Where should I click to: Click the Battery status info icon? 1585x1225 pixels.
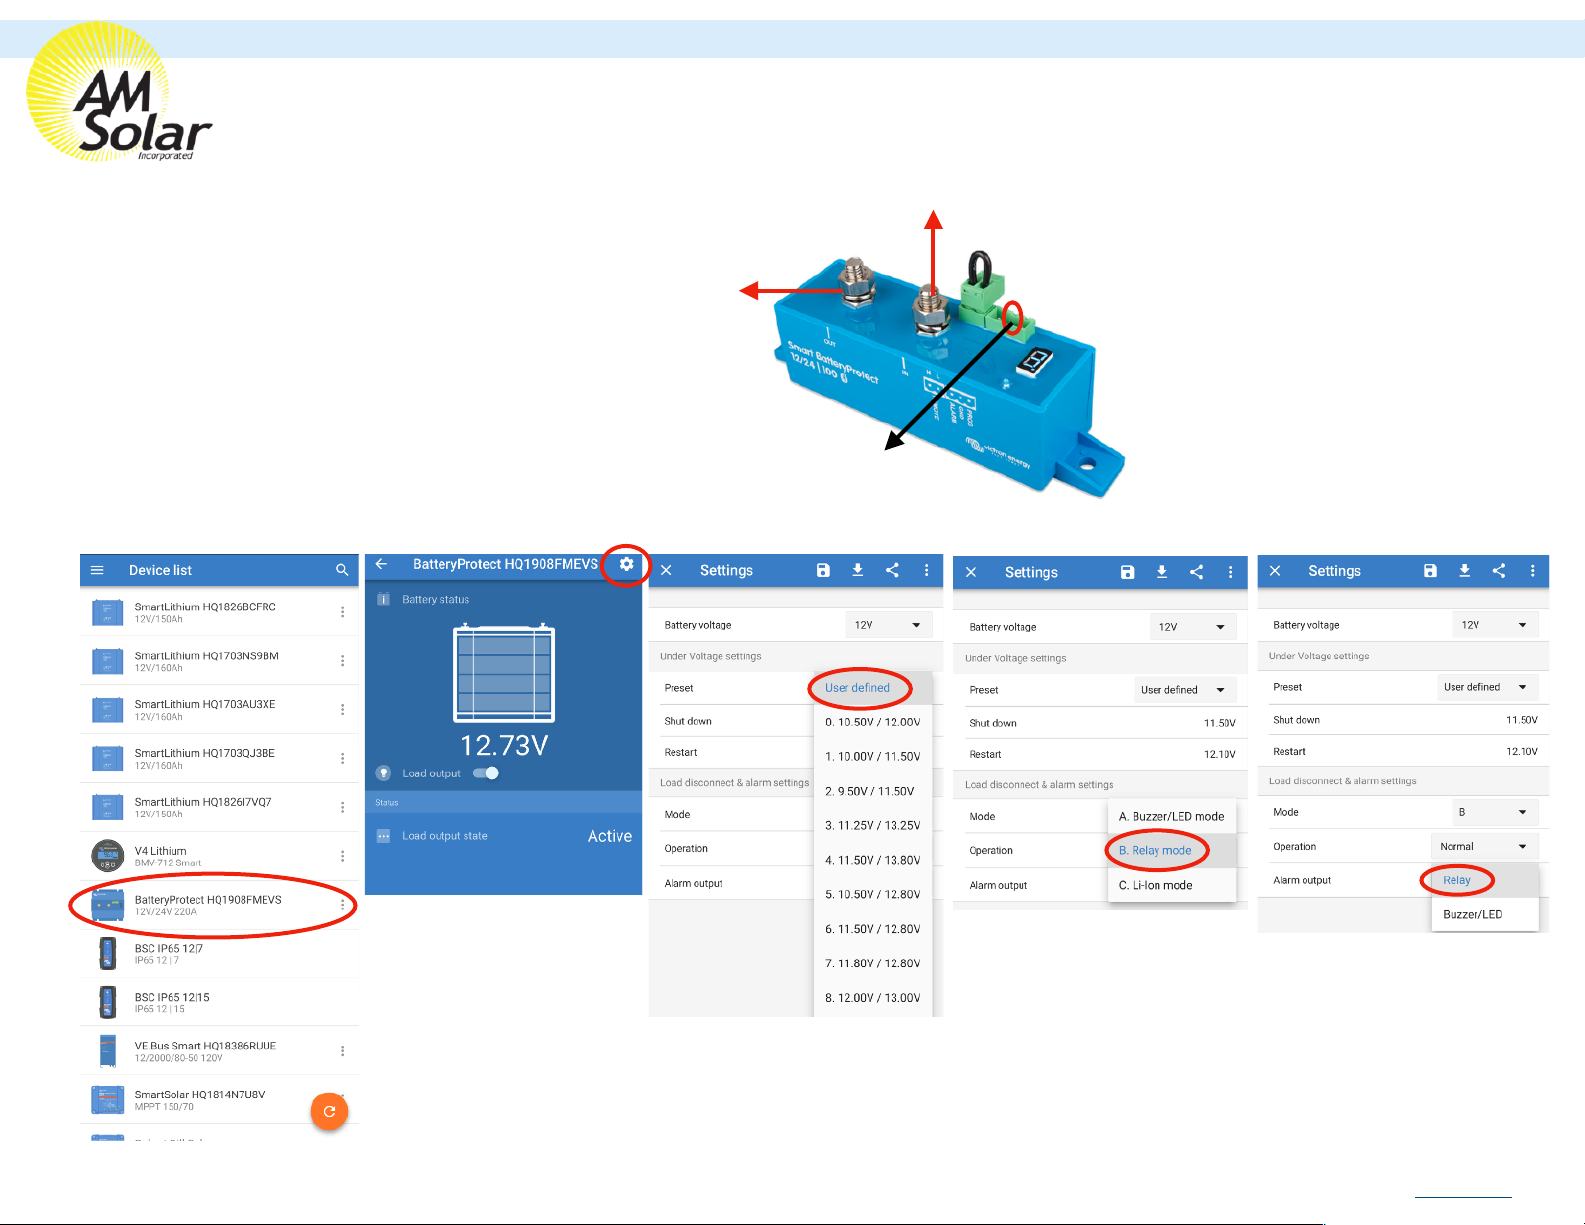pyautogui.click(x=383, y=599)
